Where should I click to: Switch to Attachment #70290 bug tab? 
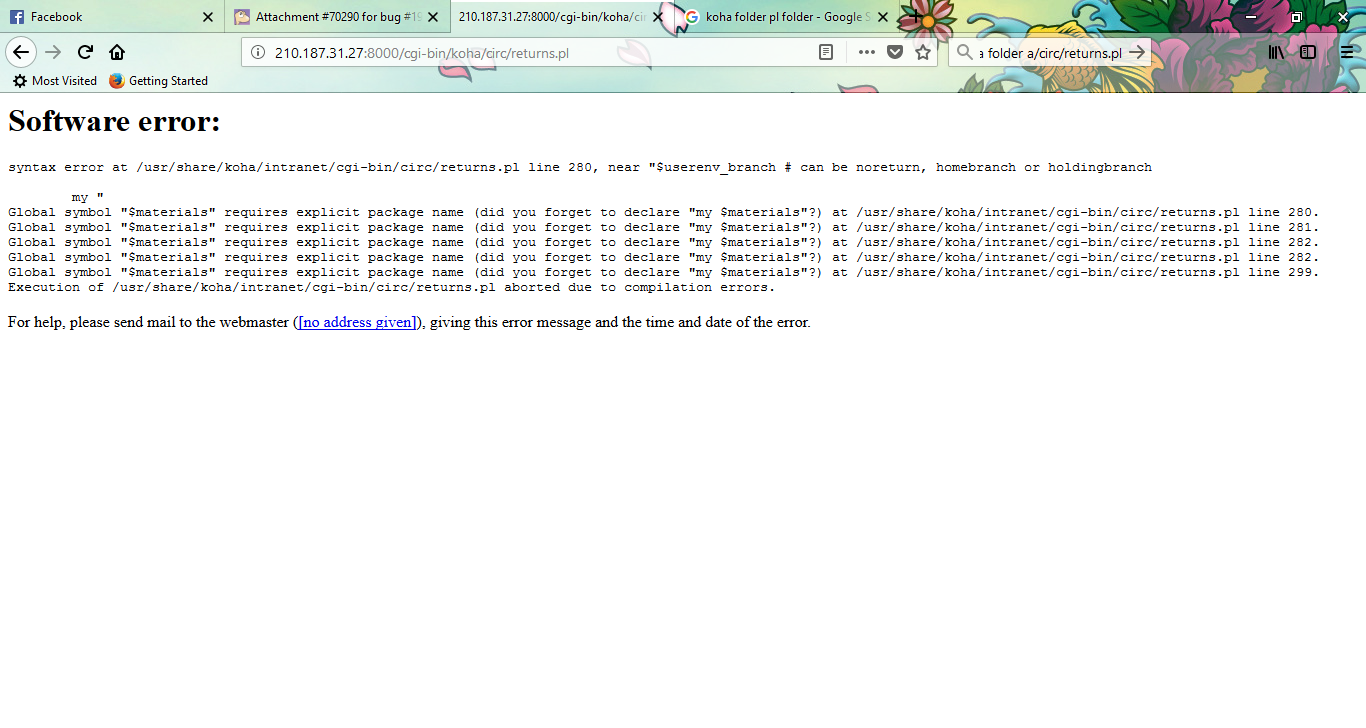coord(330,17)
